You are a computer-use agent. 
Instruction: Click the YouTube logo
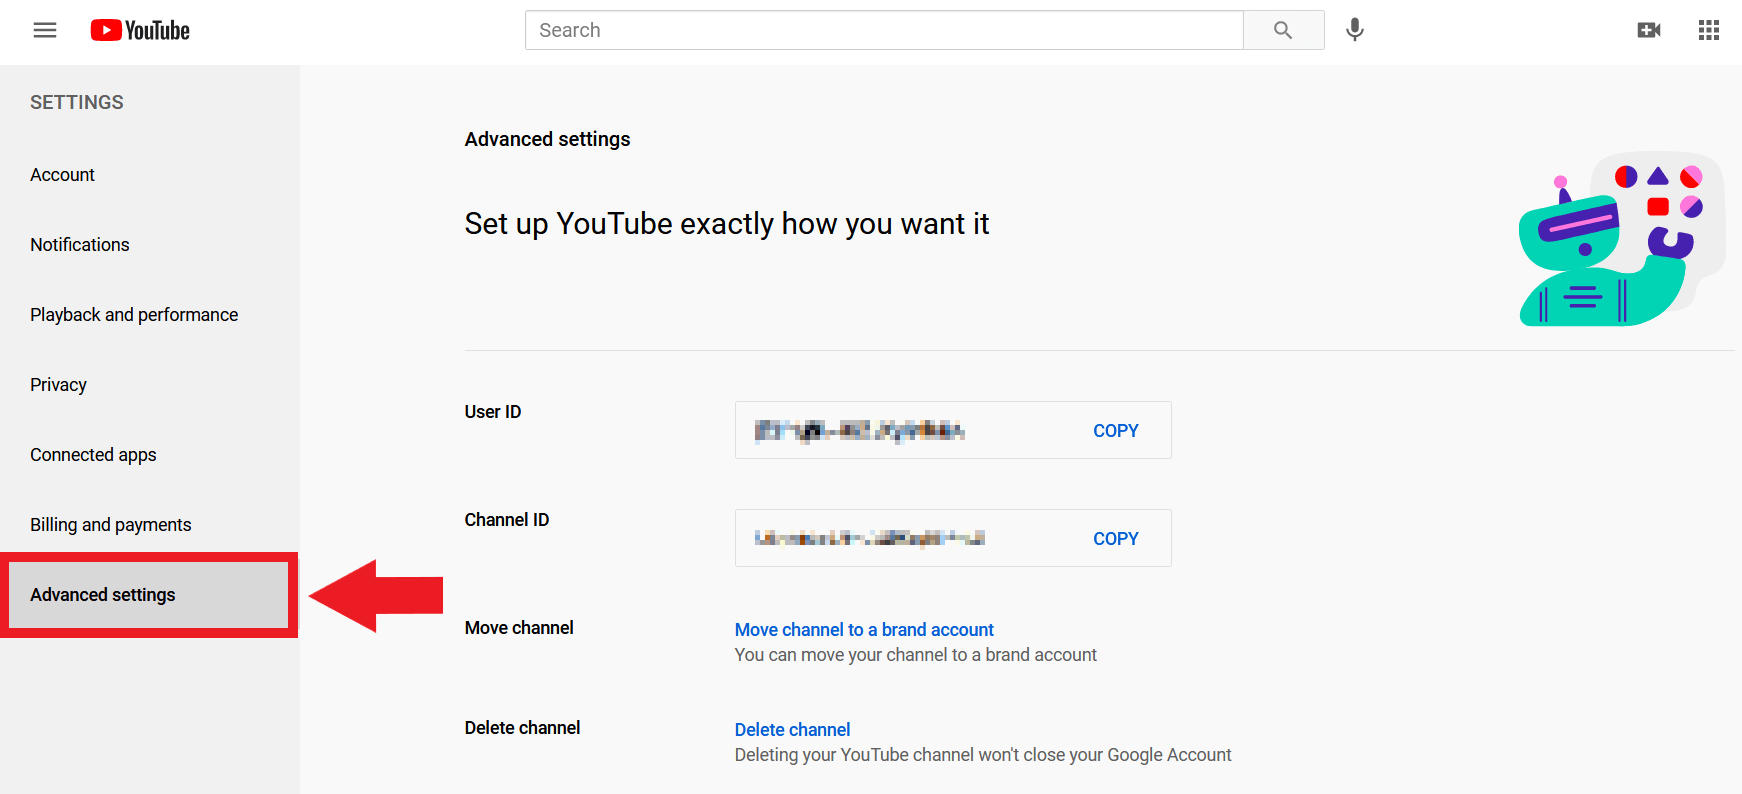(140, 30)
